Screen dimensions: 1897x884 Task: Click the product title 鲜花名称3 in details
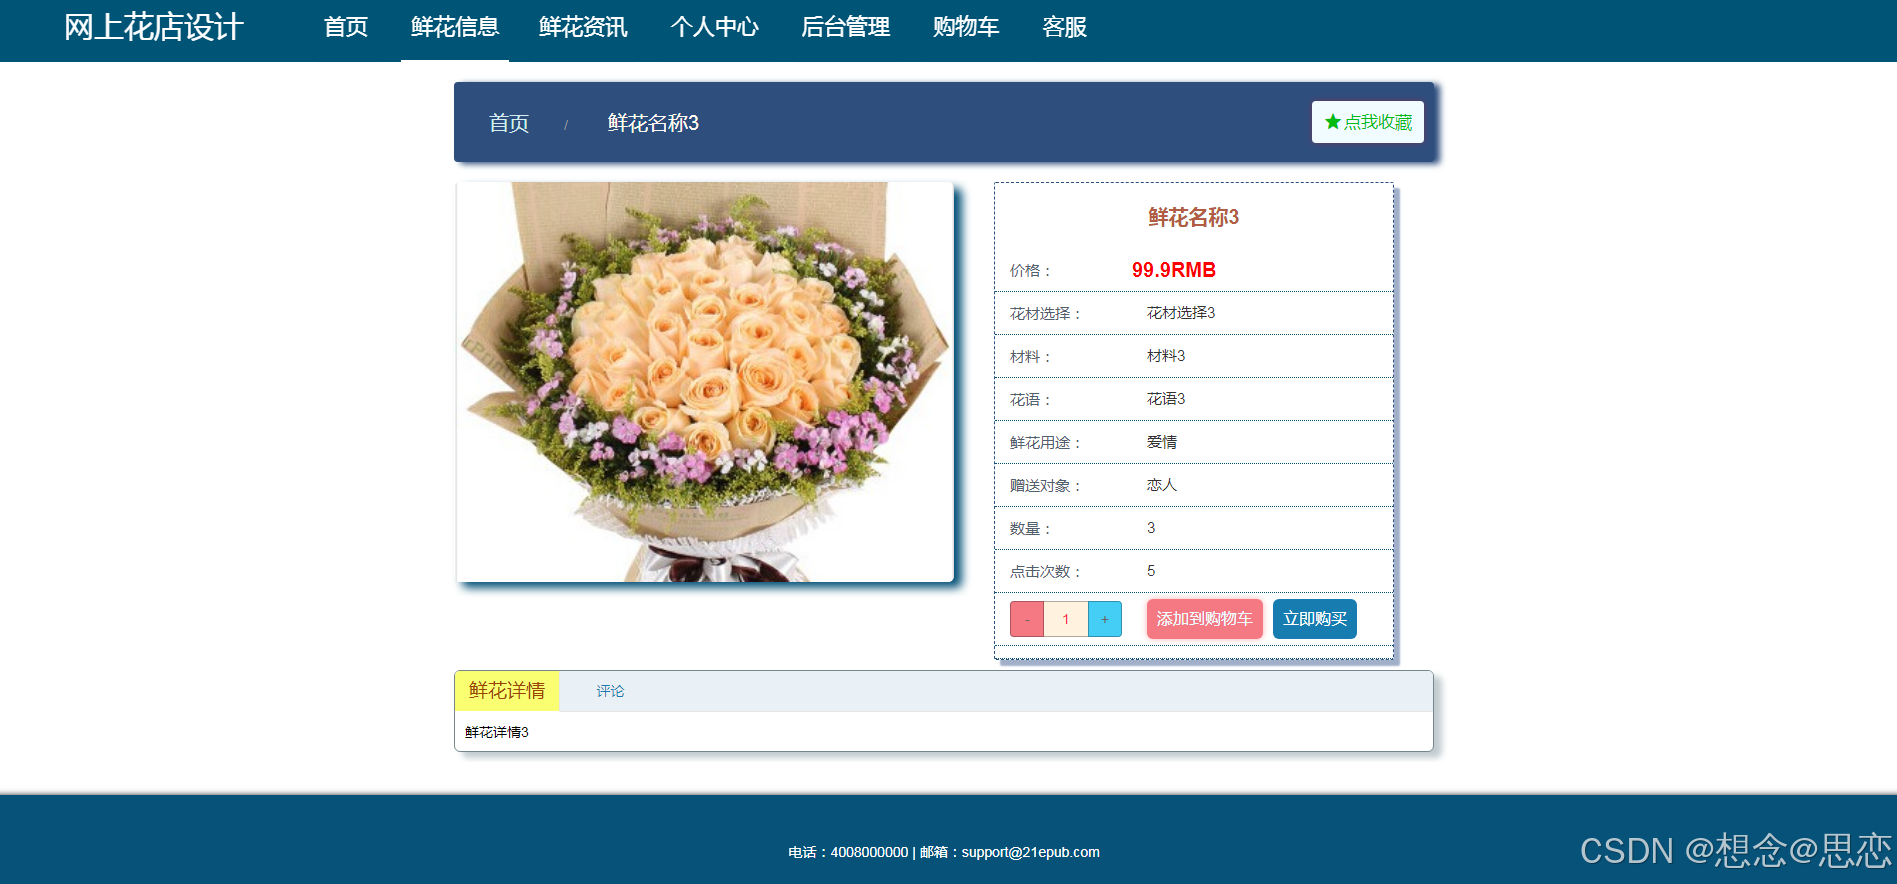click(1194, 217)
